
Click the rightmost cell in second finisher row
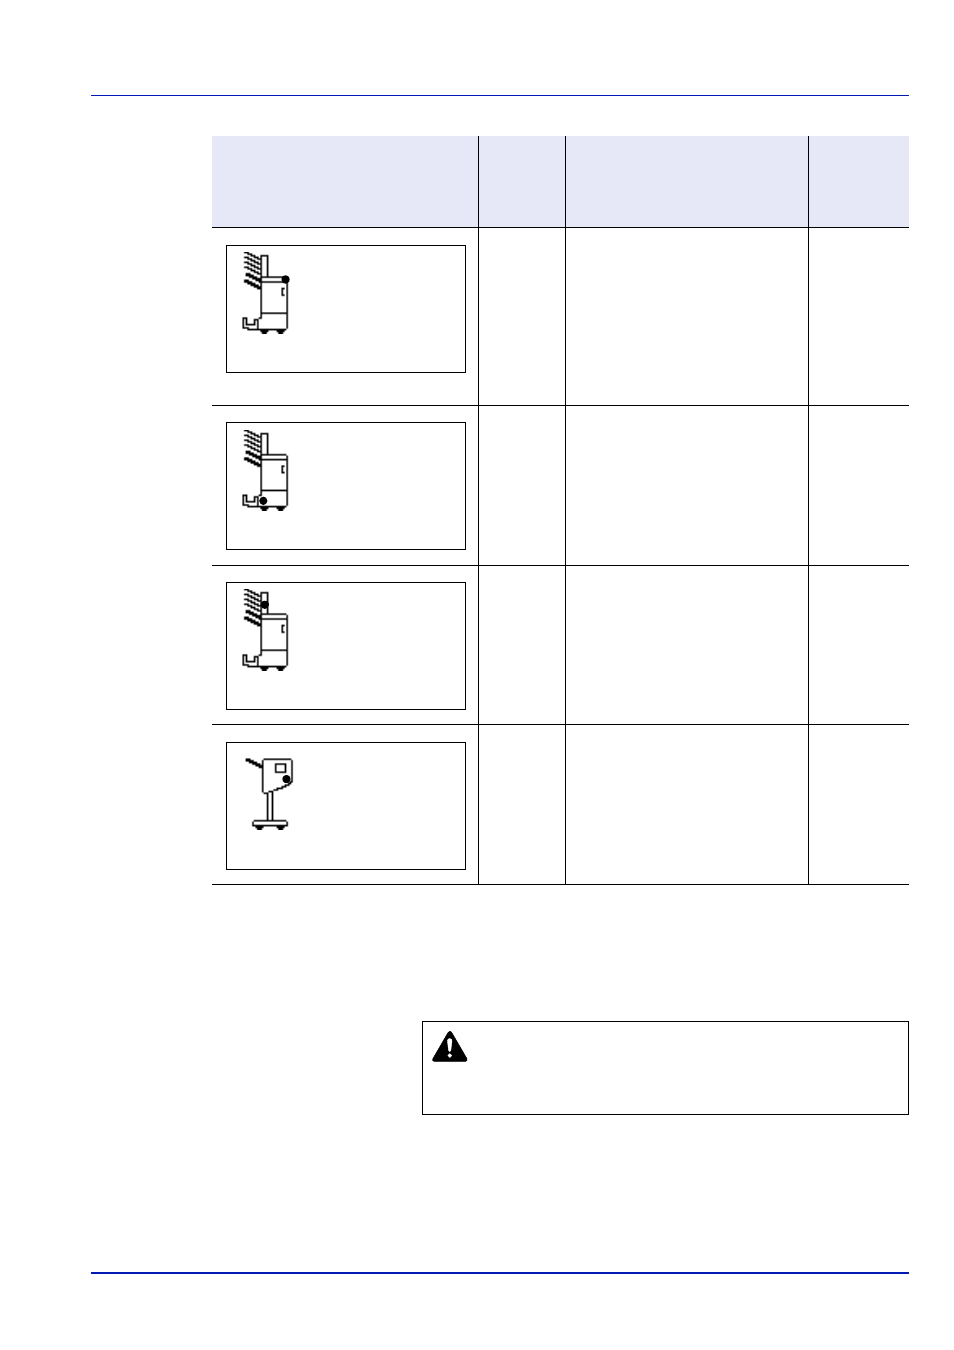click(x=859, y=486)
